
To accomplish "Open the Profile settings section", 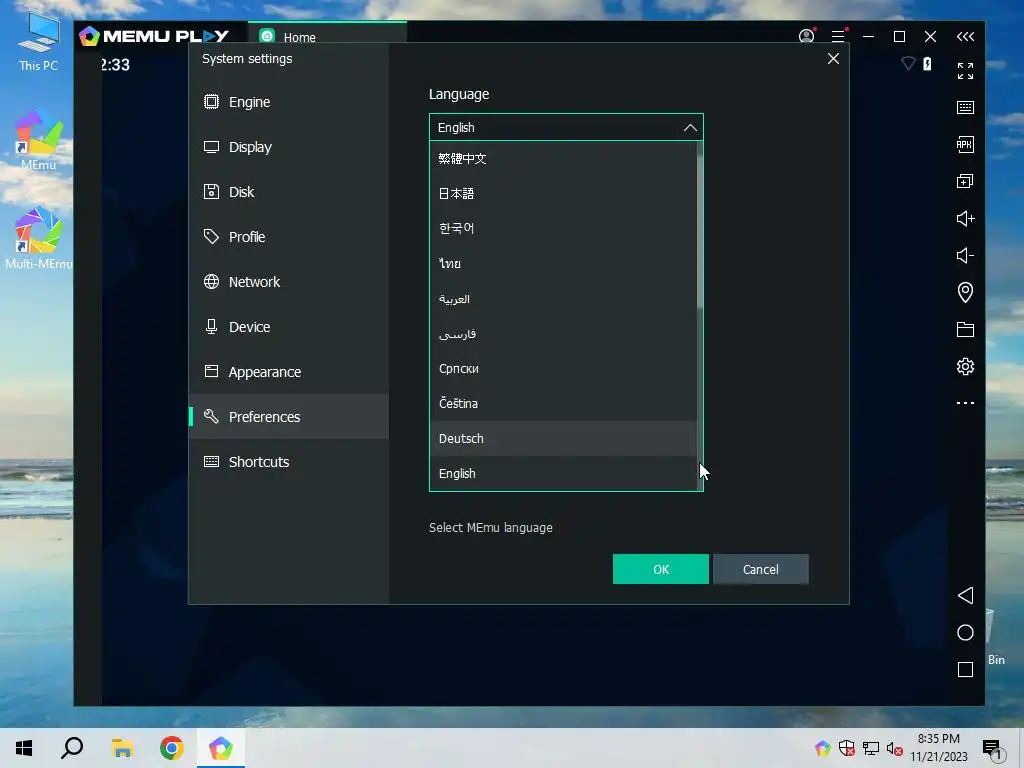I will [289, 237].
